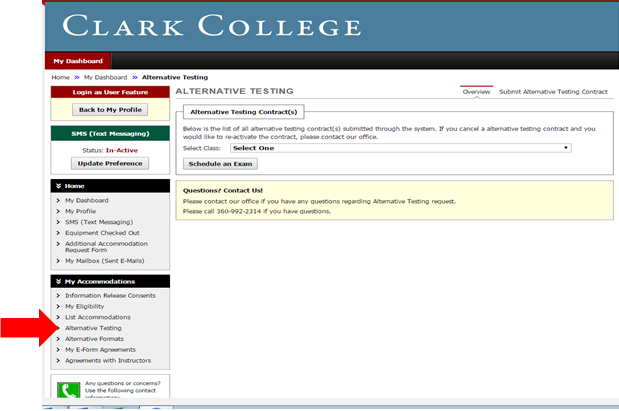Open List Accommodations link
Viewport: 619px width, 411px height.
click(x=98, y=317)
